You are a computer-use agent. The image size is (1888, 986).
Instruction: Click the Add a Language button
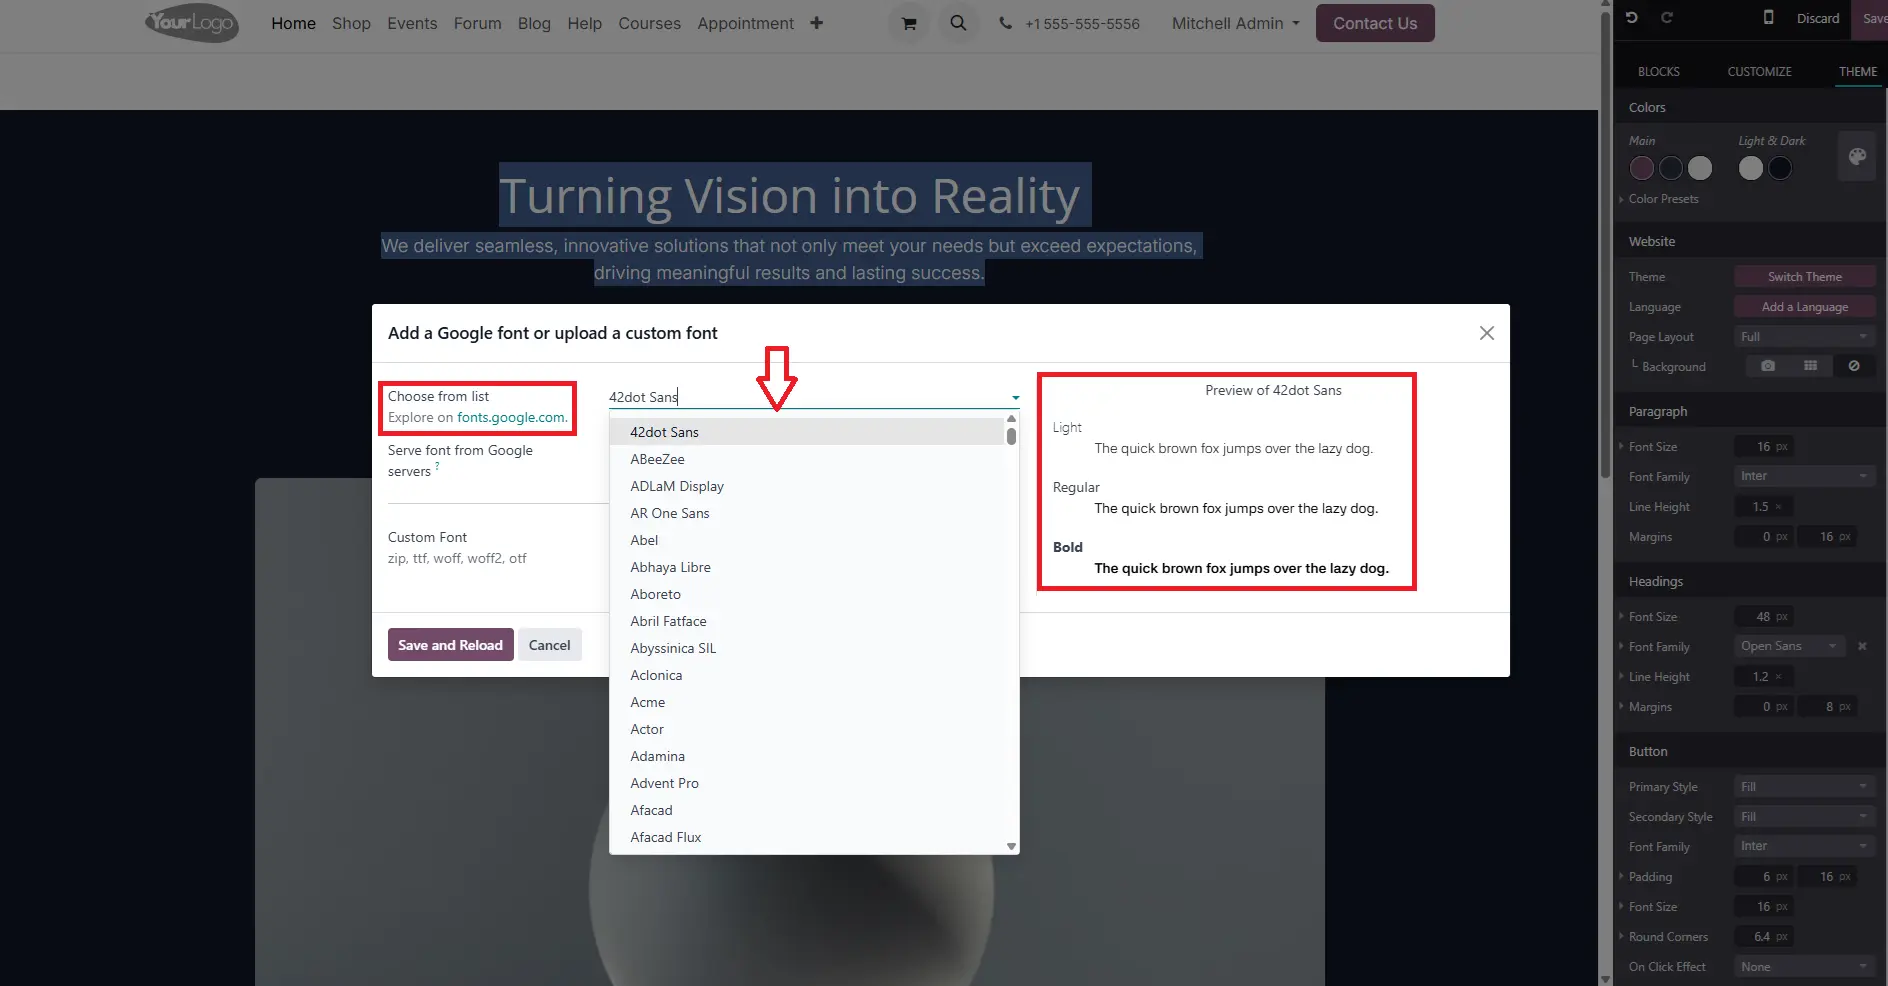click(1804, 307)
